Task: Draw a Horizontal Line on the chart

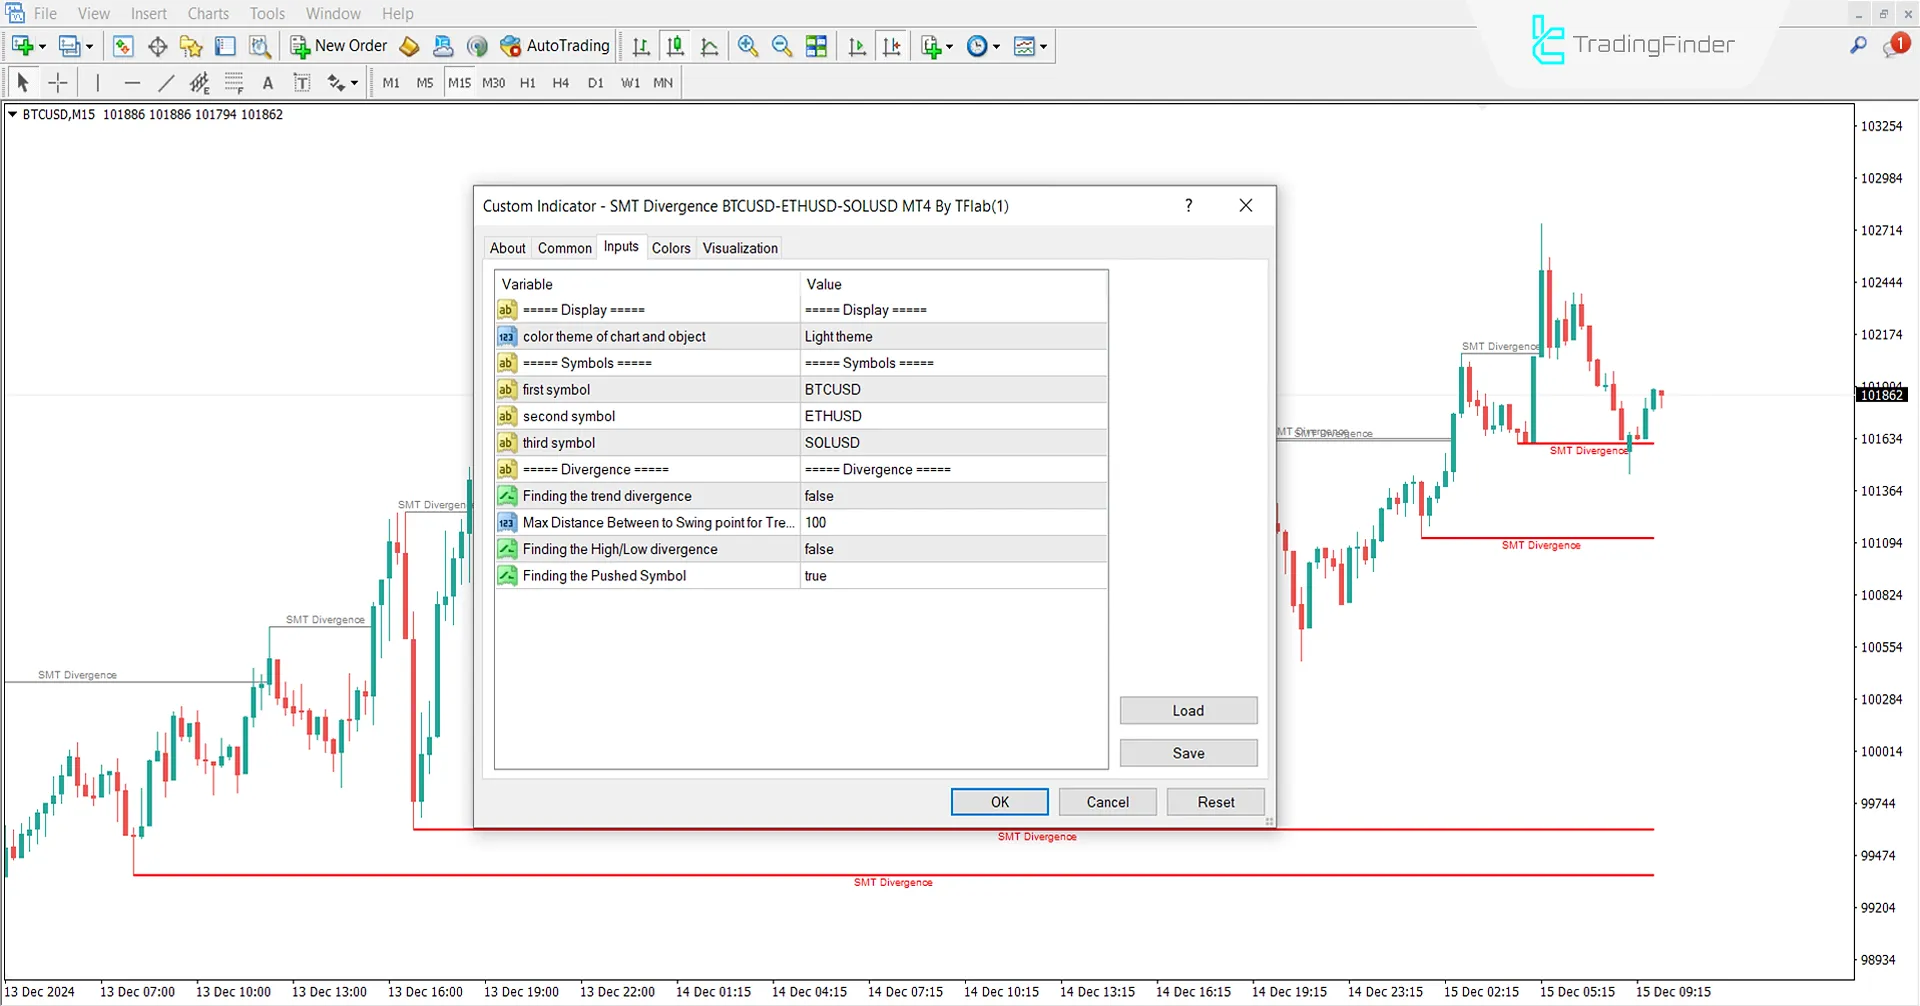Action: (133, 82)
